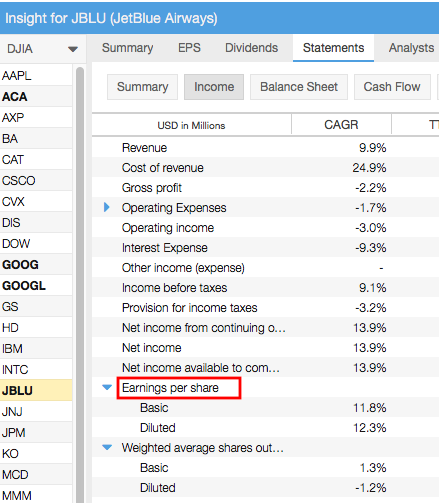Image resolution: width=439 pixels, height=503 pixels.
Task: Click the CAGR column header
Action: tap(341, 125)
